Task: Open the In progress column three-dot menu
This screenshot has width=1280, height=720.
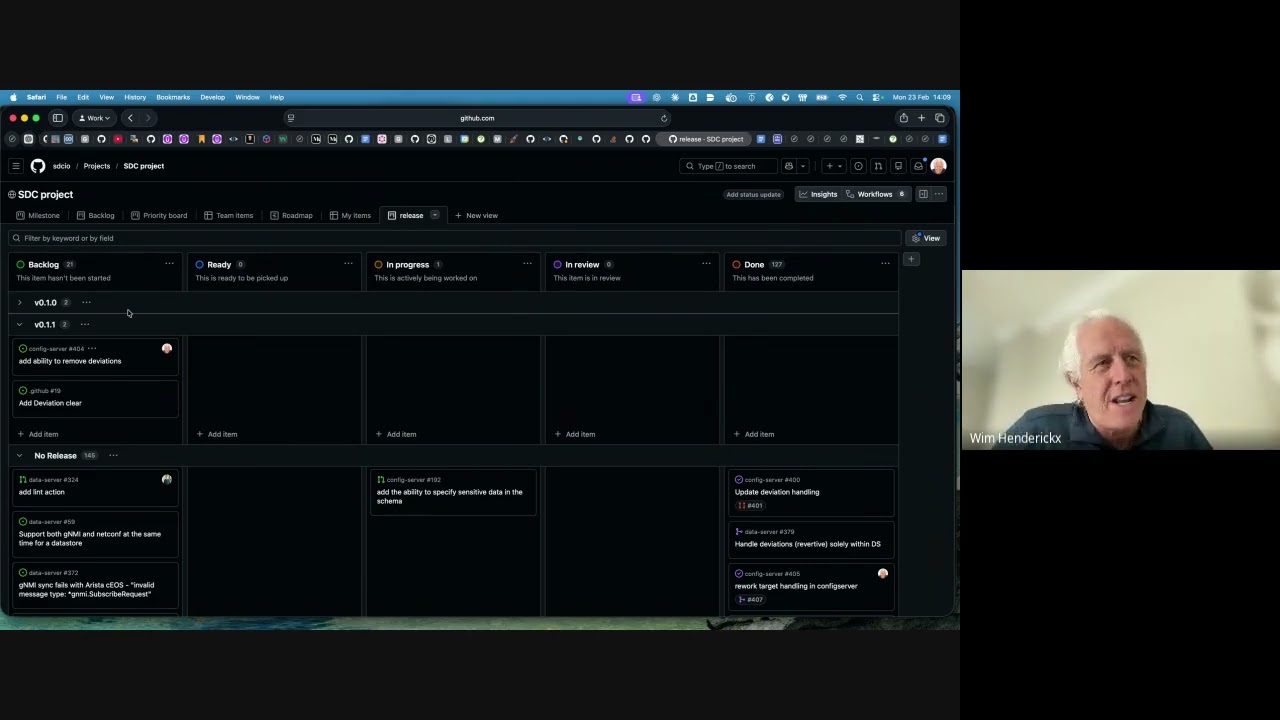Action: (527, 264)
